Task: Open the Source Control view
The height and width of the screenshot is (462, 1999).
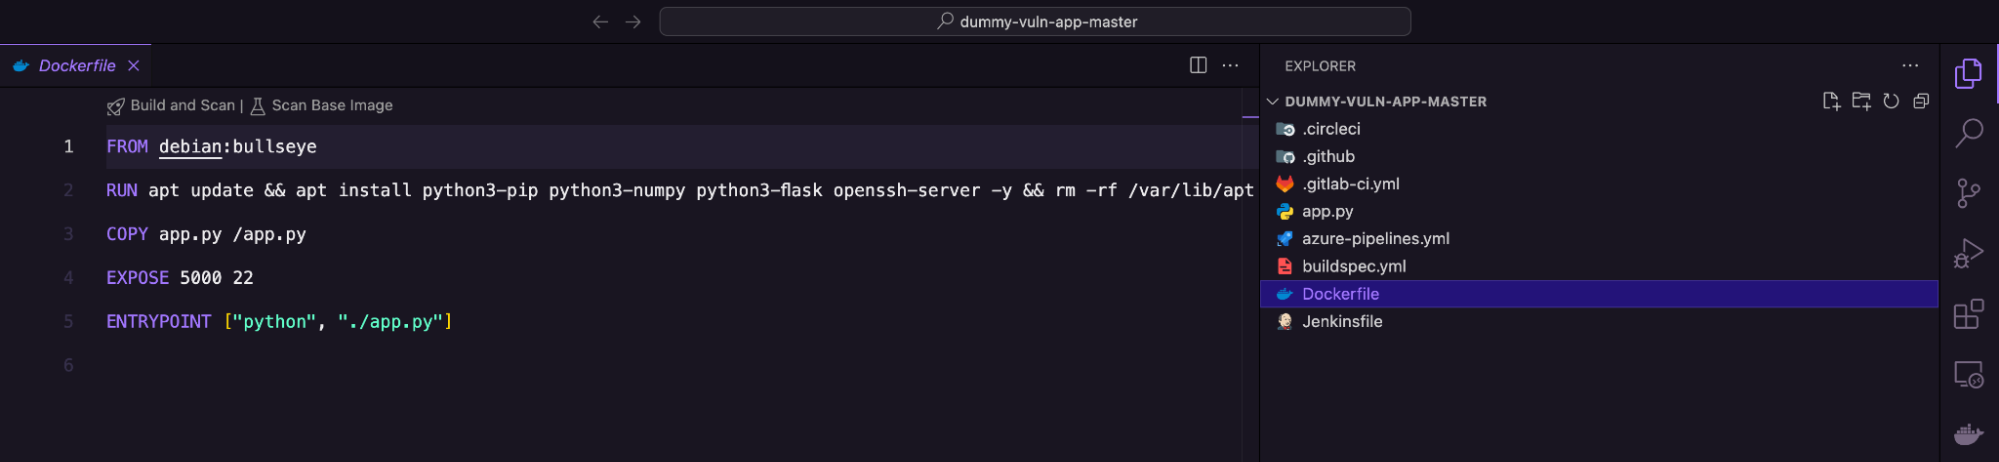Action: 1969,192
